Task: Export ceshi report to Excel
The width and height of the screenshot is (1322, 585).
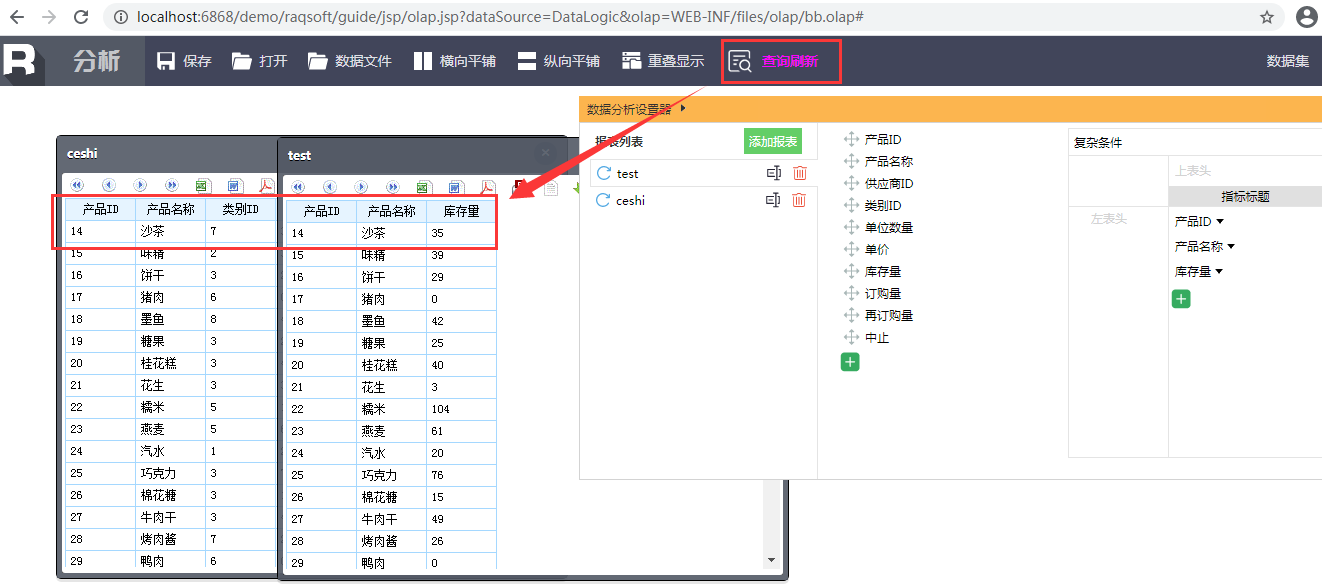Action: click(202, 185)
